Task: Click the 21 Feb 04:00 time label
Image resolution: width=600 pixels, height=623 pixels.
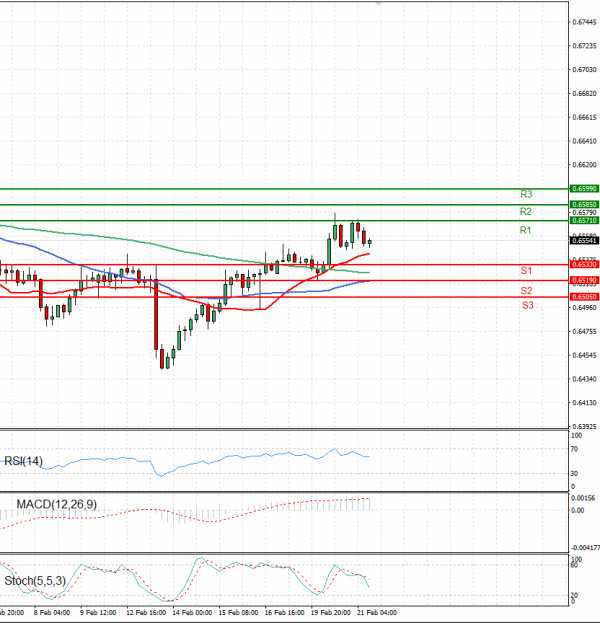Action: point(377,613)
